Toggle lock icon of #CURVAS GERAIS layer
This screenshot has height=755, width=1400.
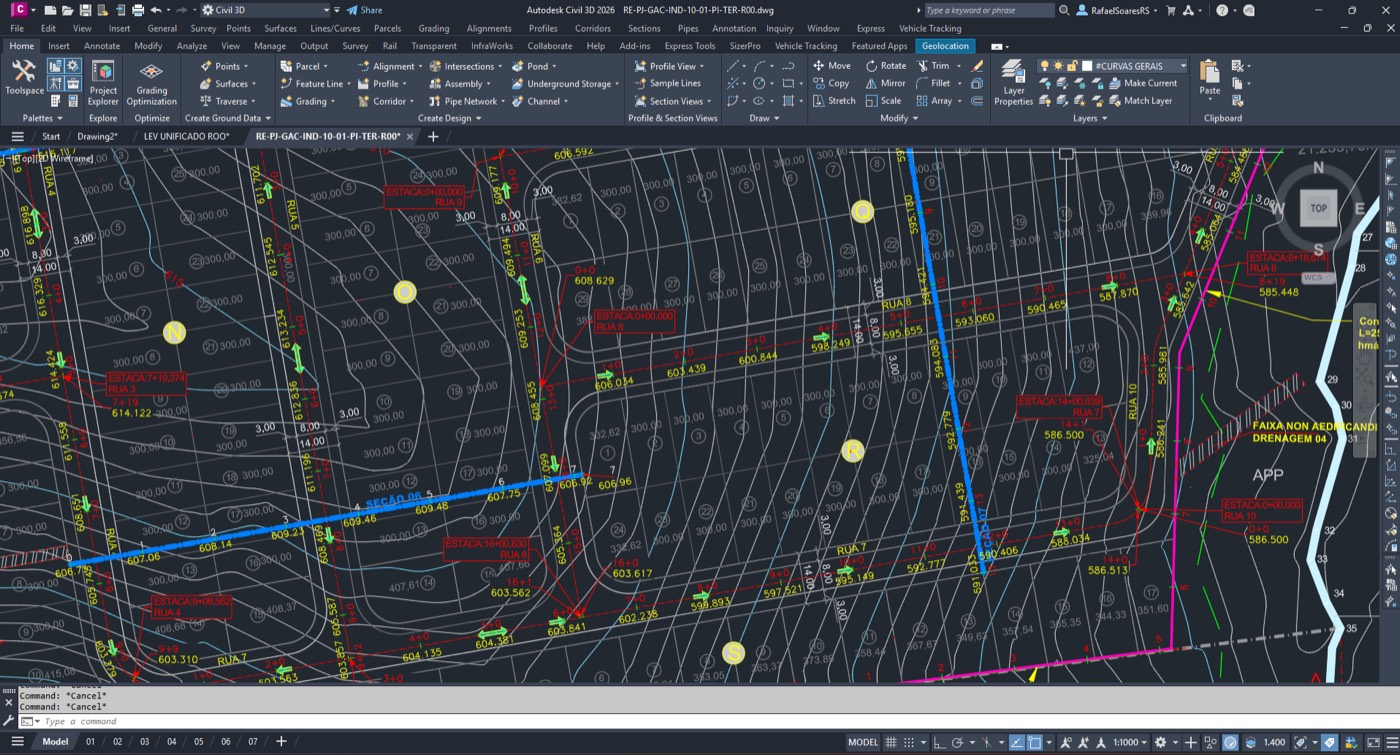[x=1072, y=66]
